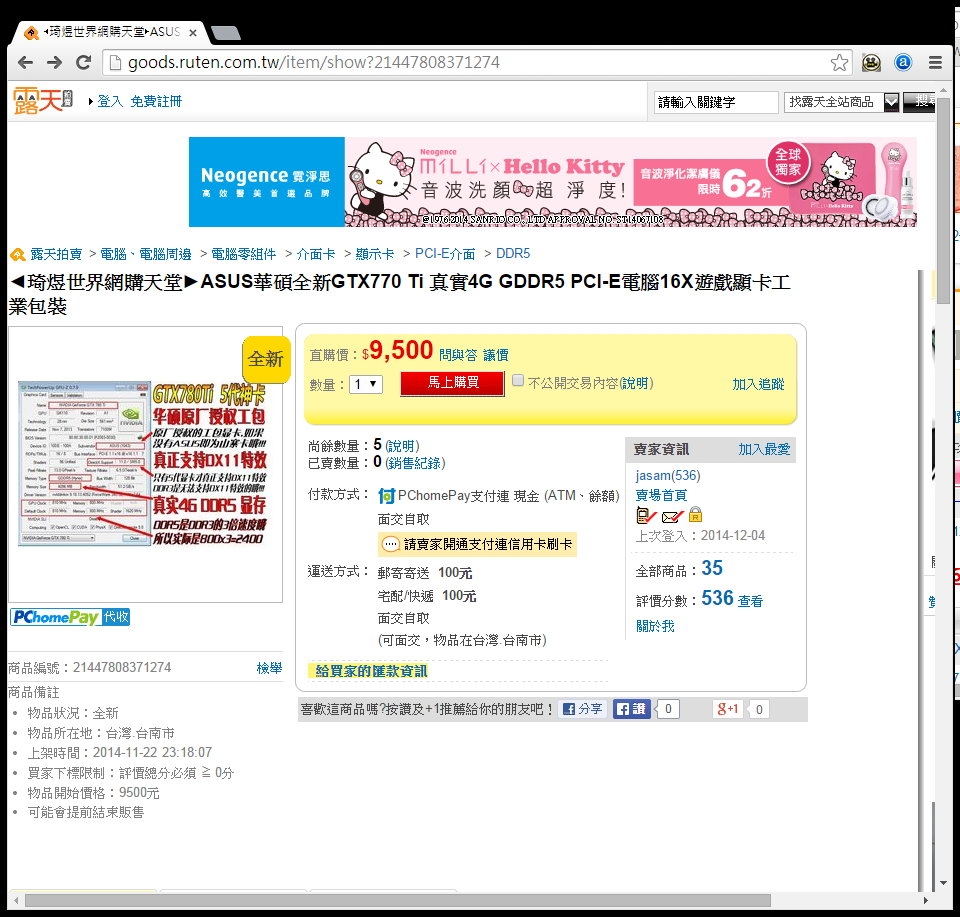Open the Chrome menu (hamburger icon)

pos(935,62)
